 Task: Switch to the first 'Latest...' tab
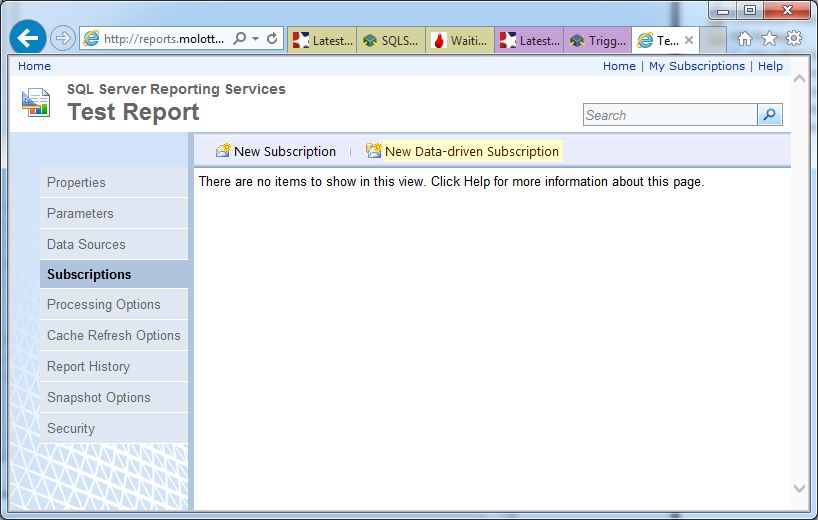[322, 40]
